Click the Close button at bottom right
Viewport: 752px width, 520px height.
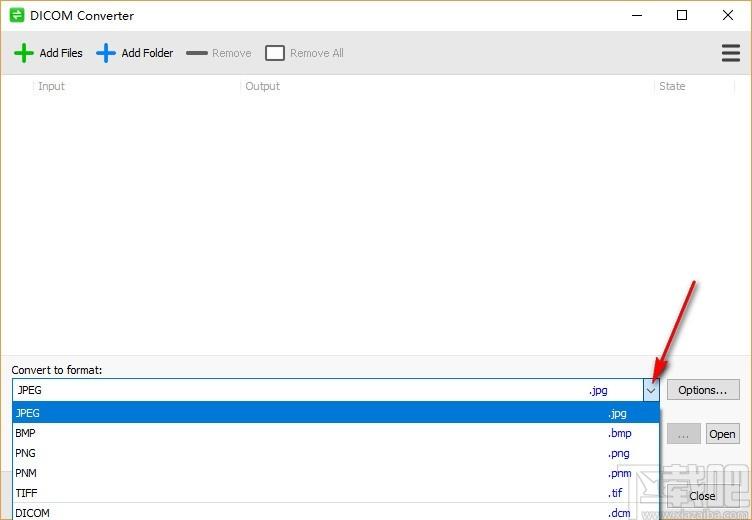(703, 496)
